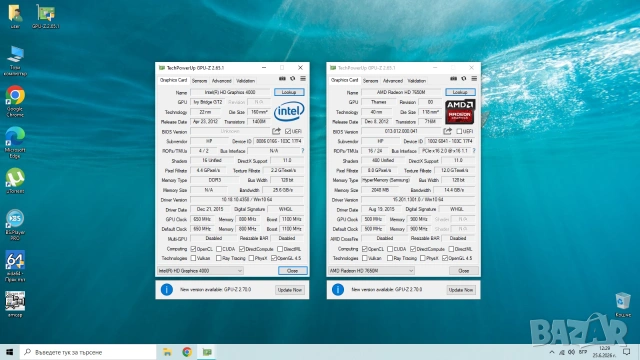Click Lookup button in AMD window

point(460,92)
